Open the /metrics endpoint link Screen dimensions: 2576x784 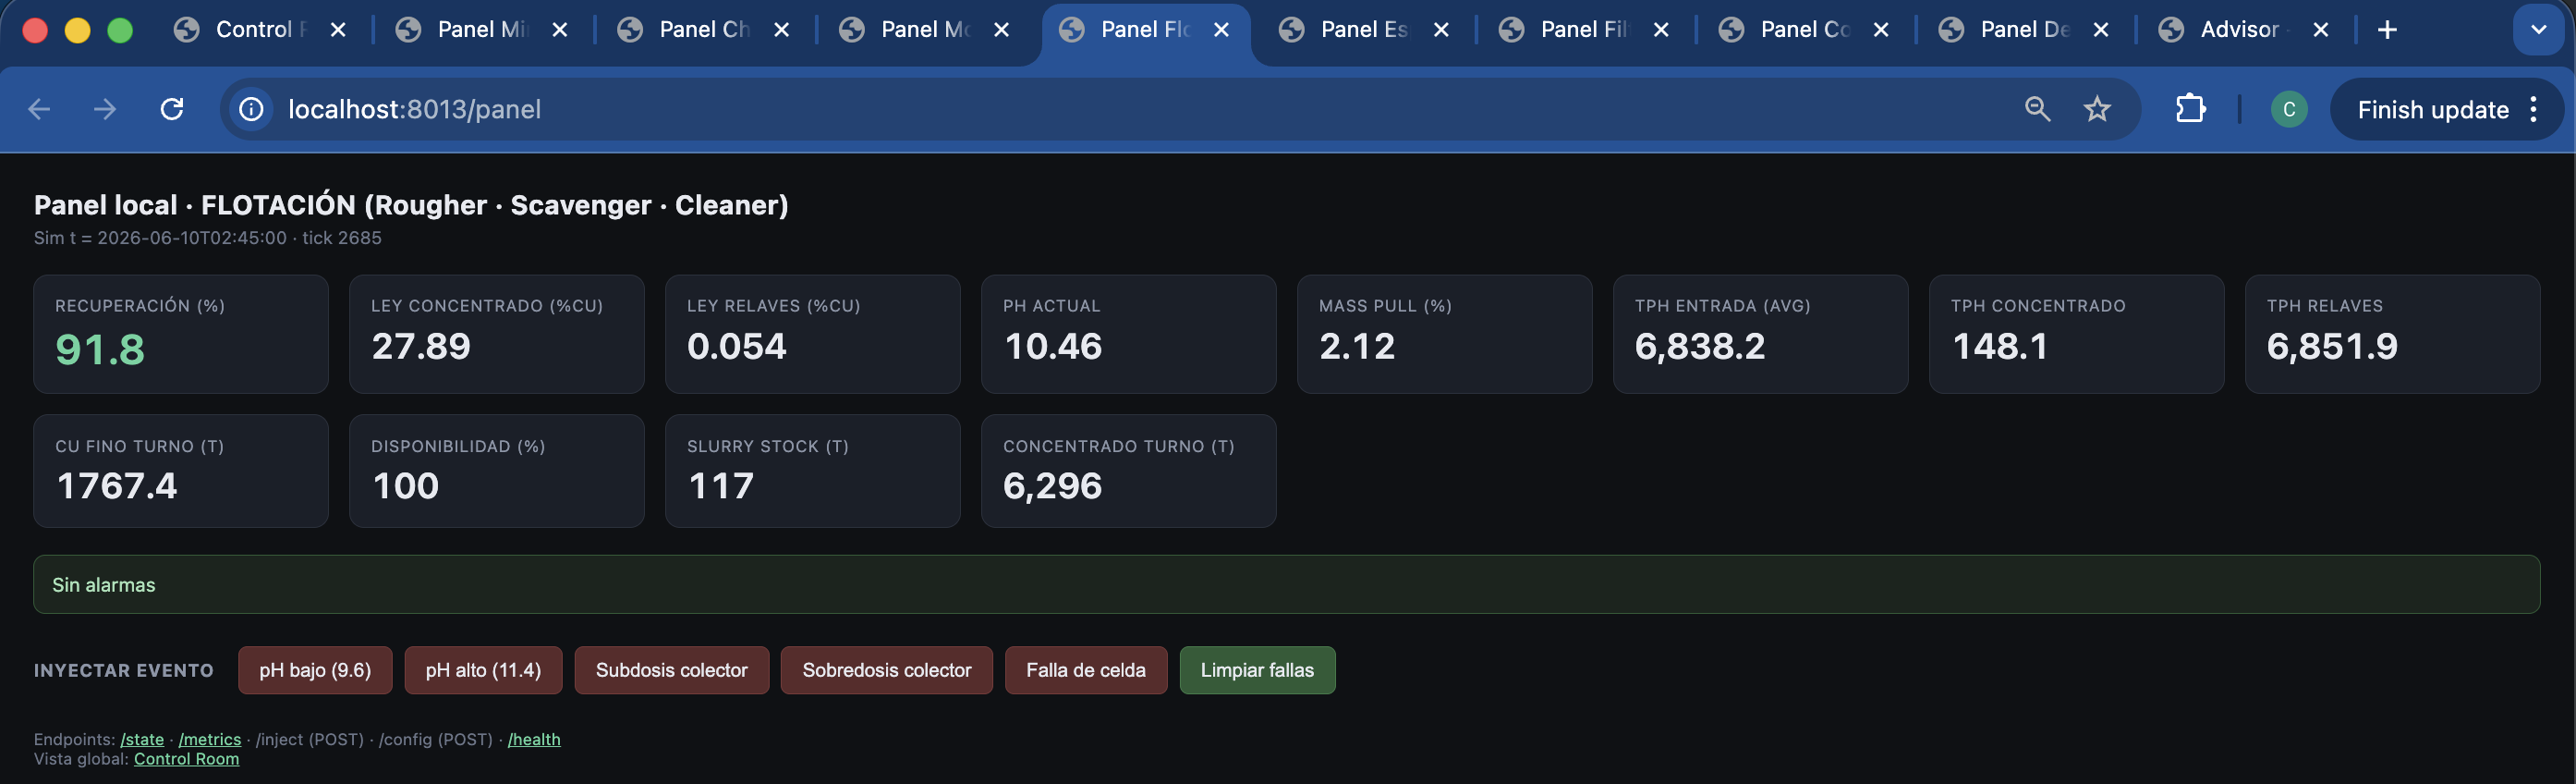click(x=210, y=739)
